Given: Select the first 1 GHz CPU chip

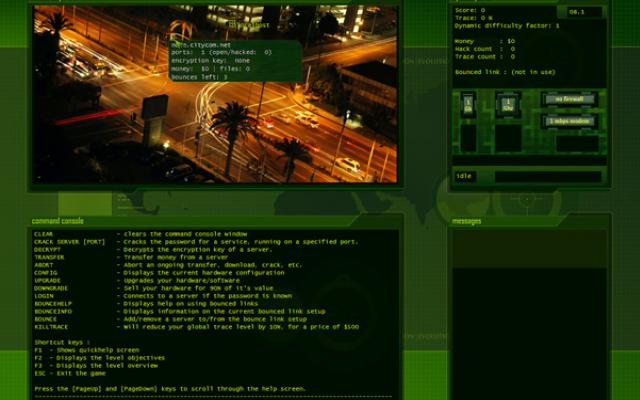Looking at the screenshot, I should point(468,103).
